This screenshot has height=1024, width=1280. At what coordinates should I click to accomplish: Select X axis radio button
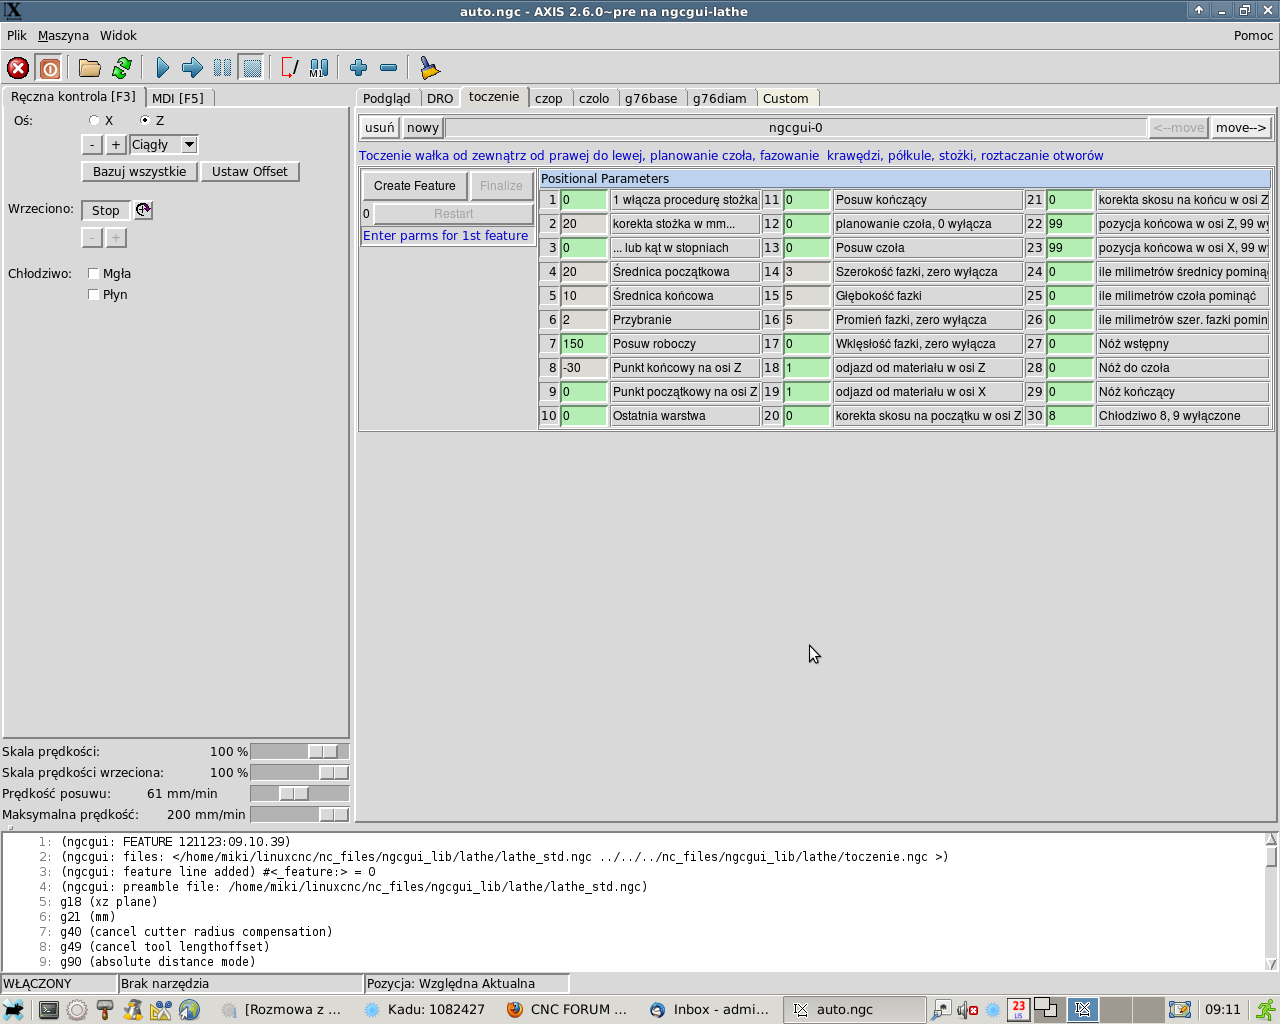click(94, 120)
